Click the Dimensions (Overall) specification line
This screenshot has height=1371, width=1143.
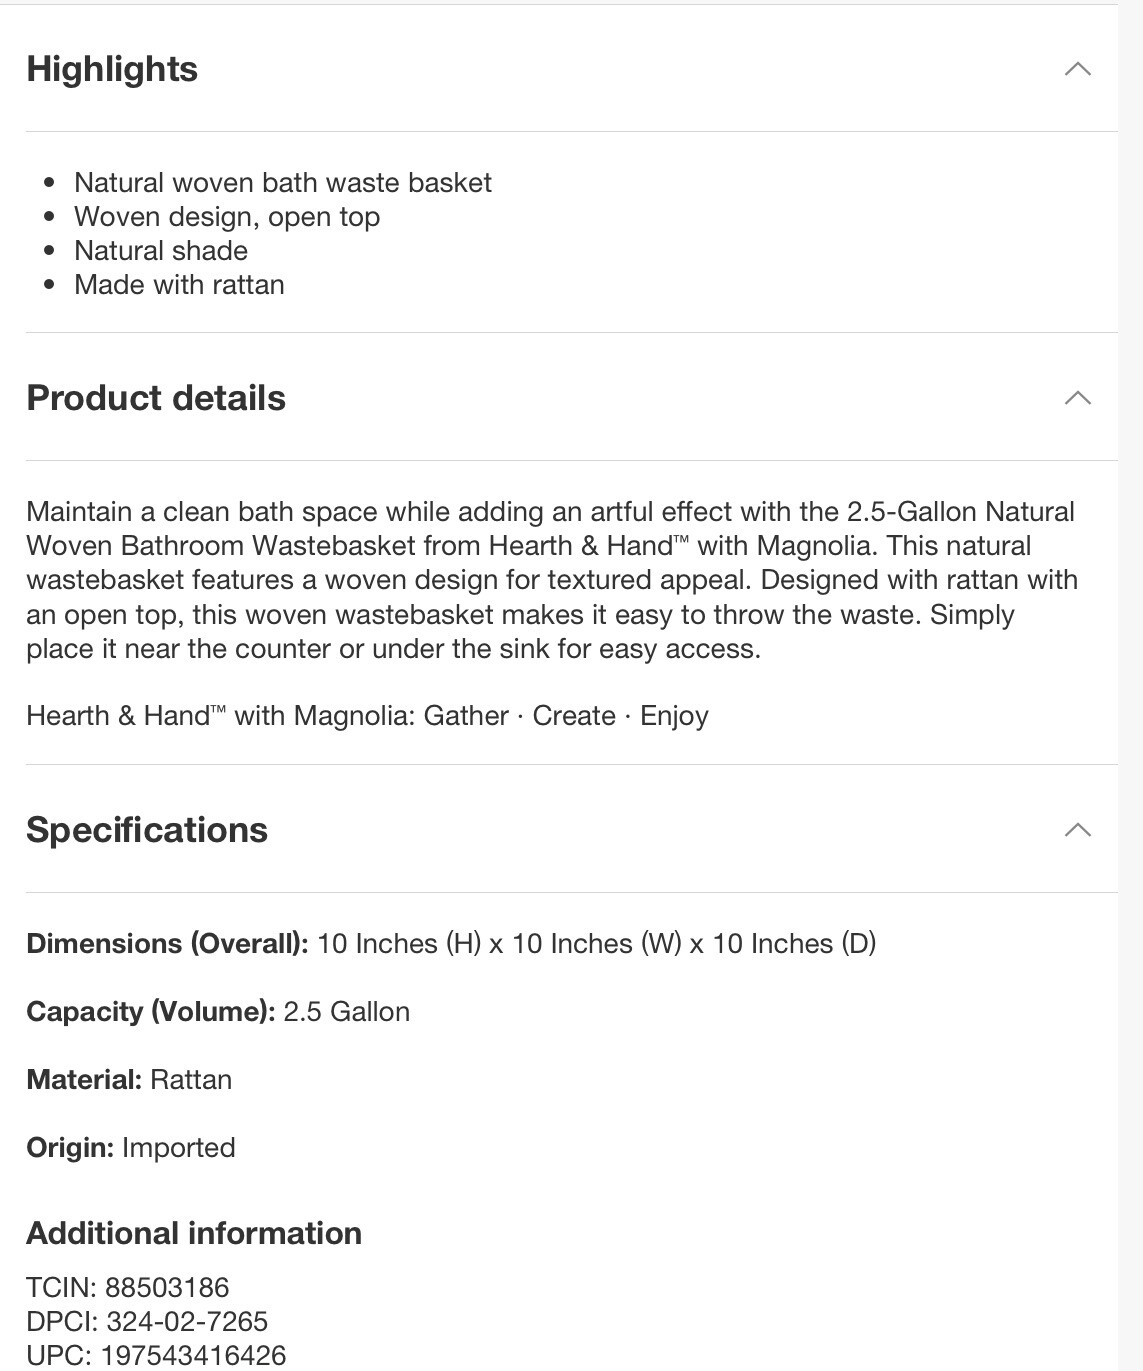pyautogui.click(x=451, y=944)
